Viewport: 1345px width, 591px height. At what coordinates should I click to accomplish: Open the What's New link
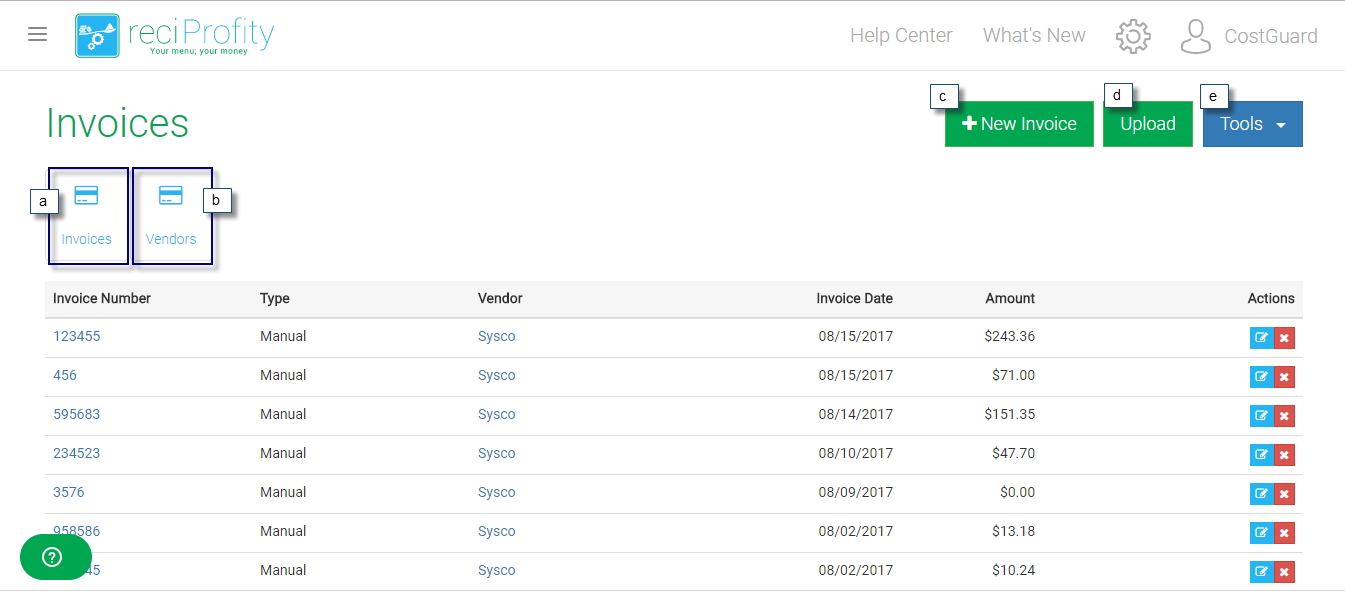[x=1034, y=36]
